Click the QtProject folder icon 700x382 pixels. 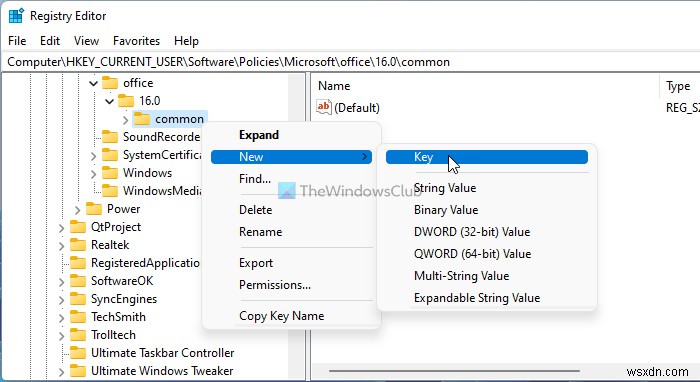(78, 227)
